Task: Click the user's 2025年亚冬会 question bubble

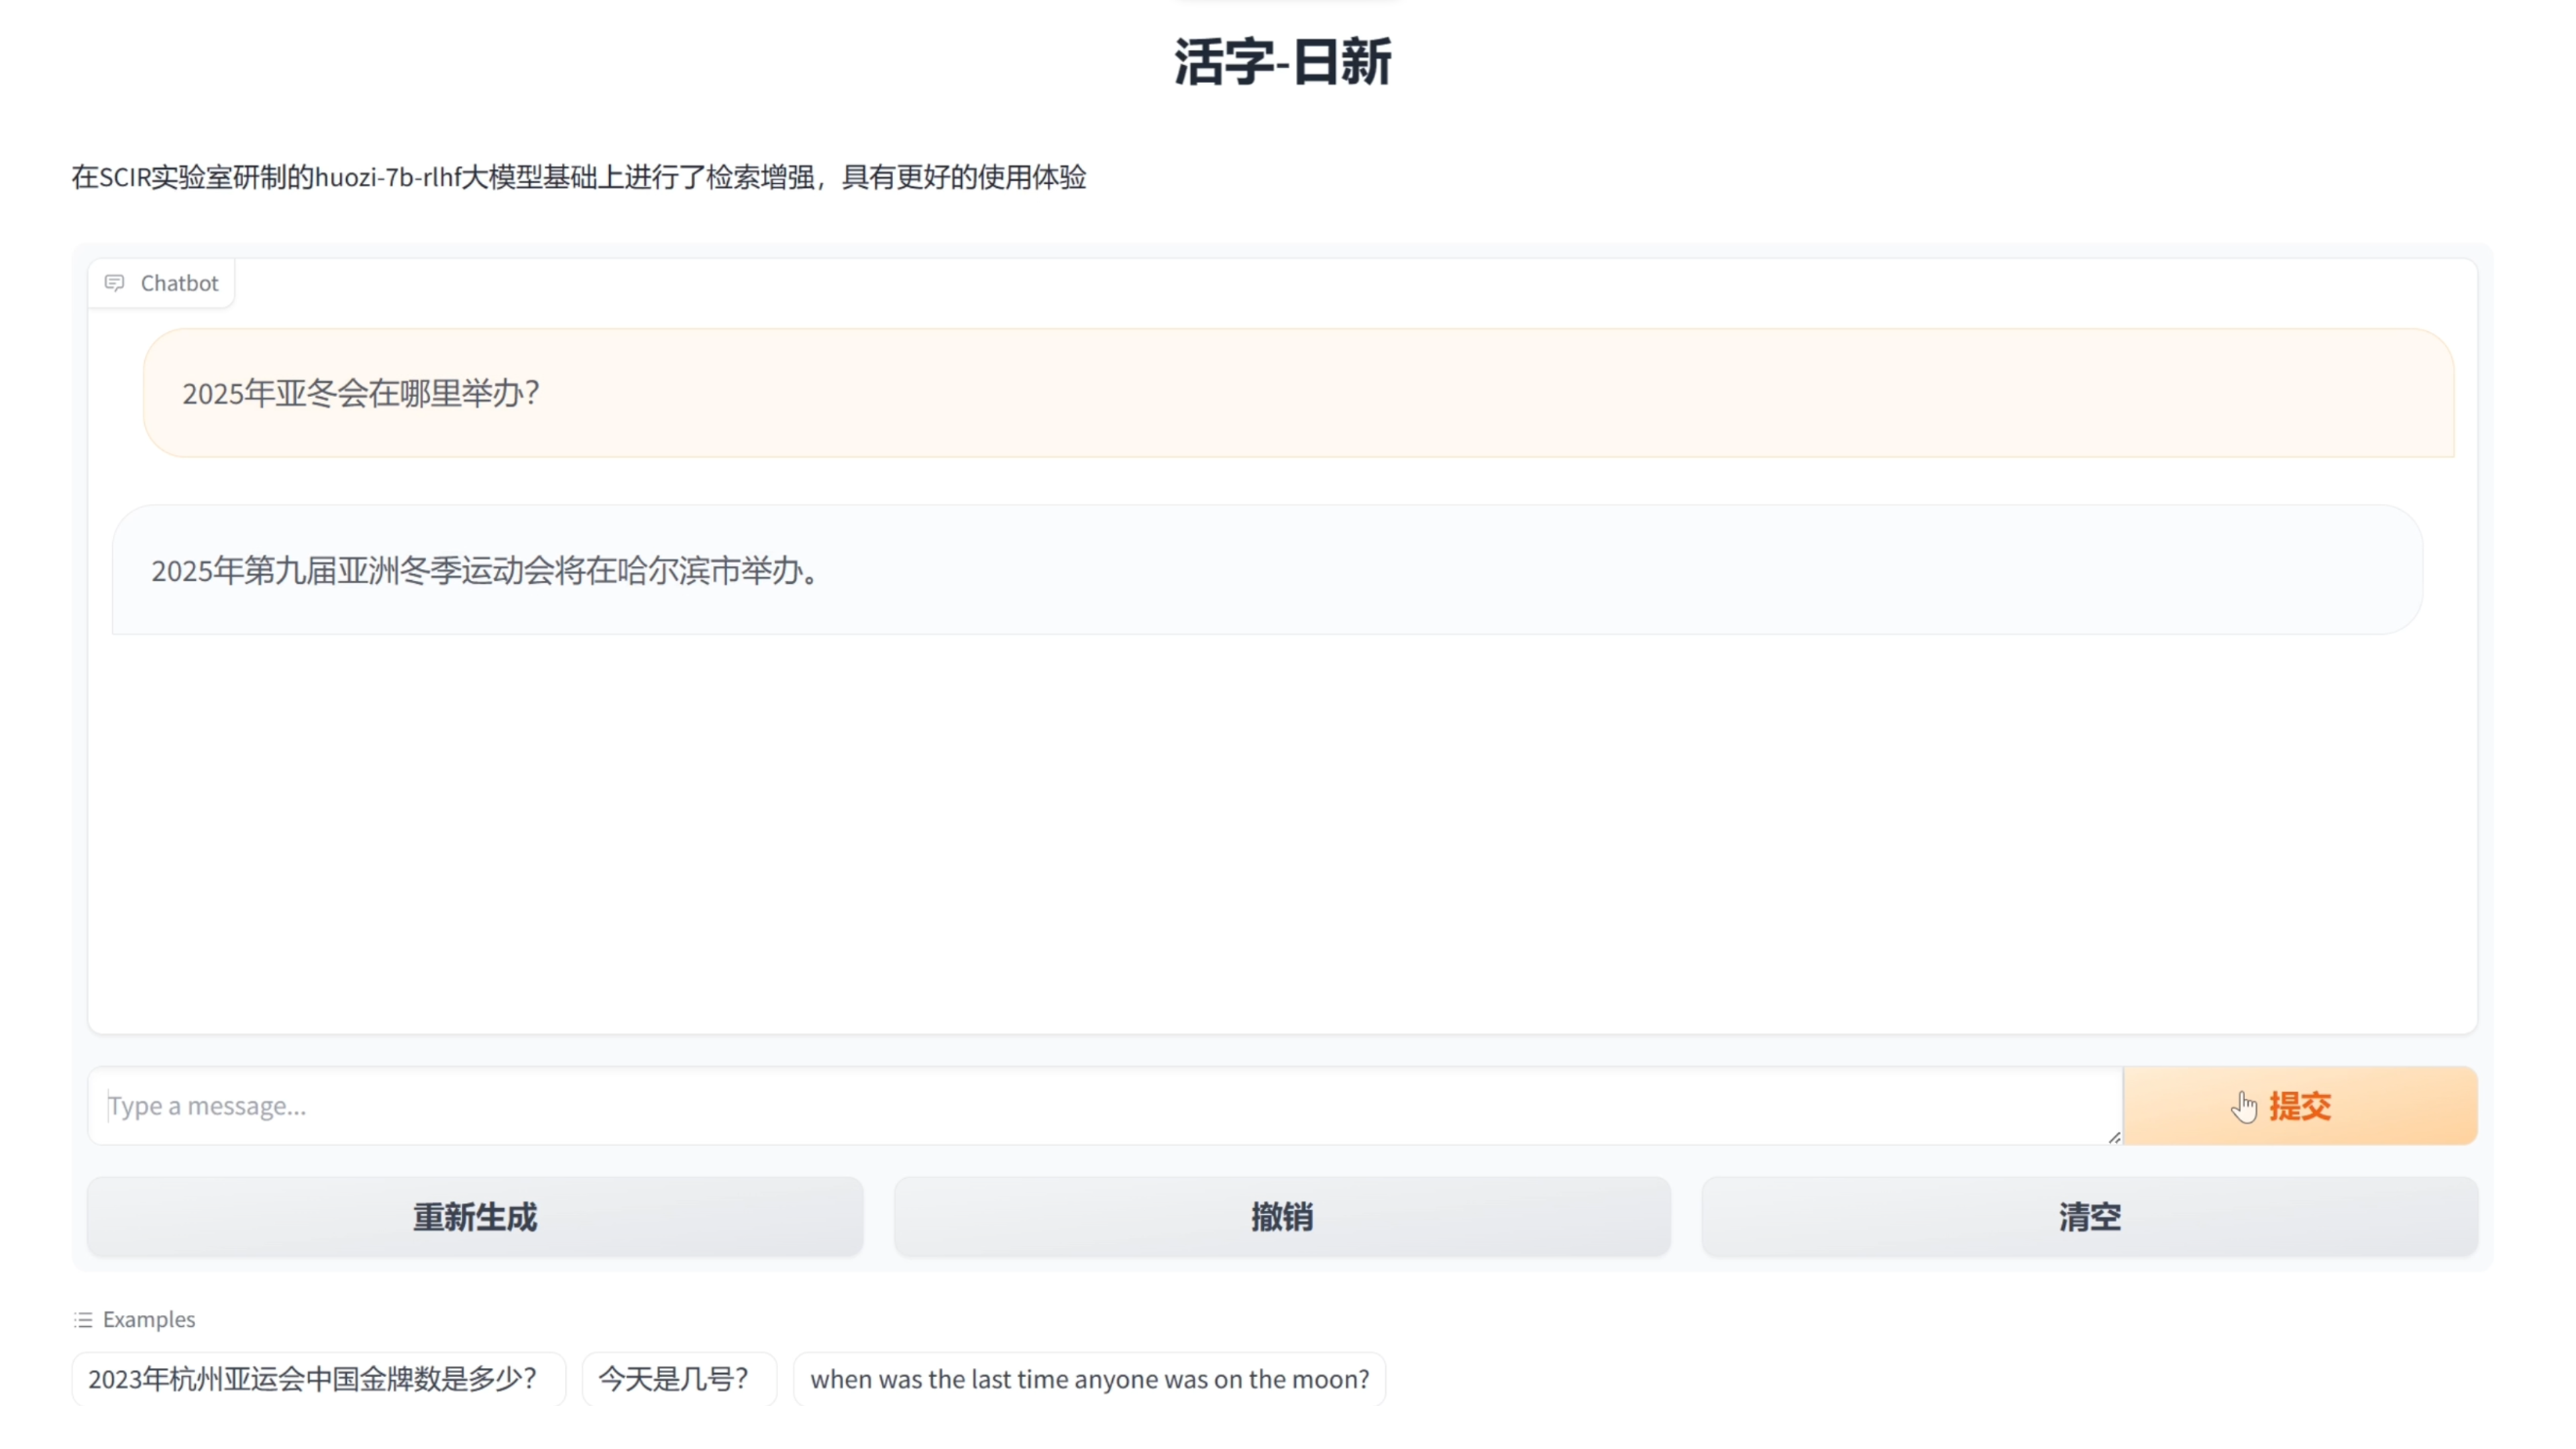Action: tap(1298, 393)
